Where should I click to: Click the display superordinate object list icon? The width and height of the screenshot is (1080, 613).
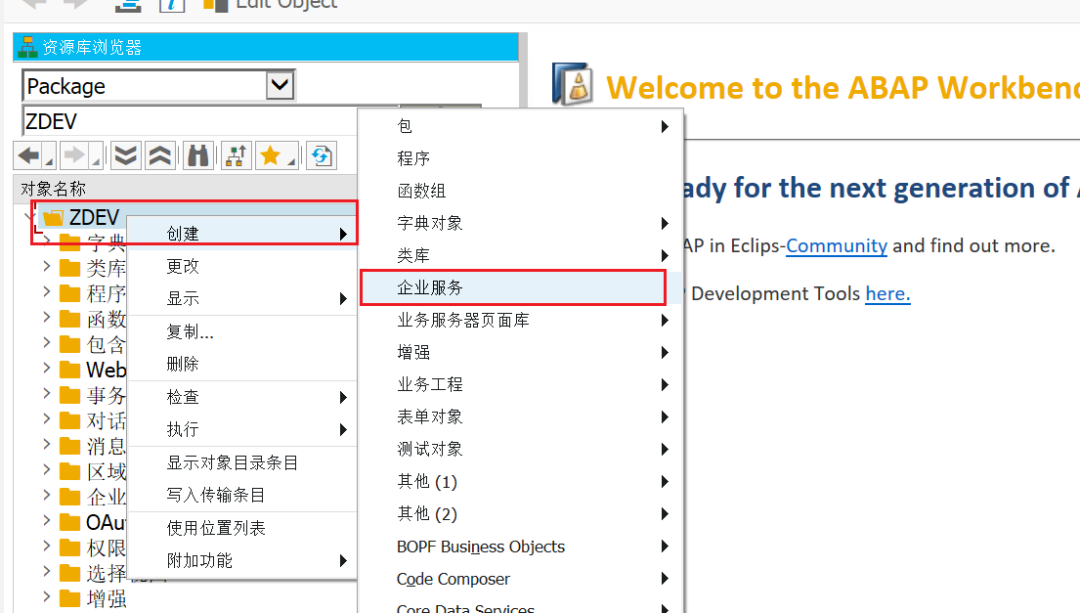point(236,156)
